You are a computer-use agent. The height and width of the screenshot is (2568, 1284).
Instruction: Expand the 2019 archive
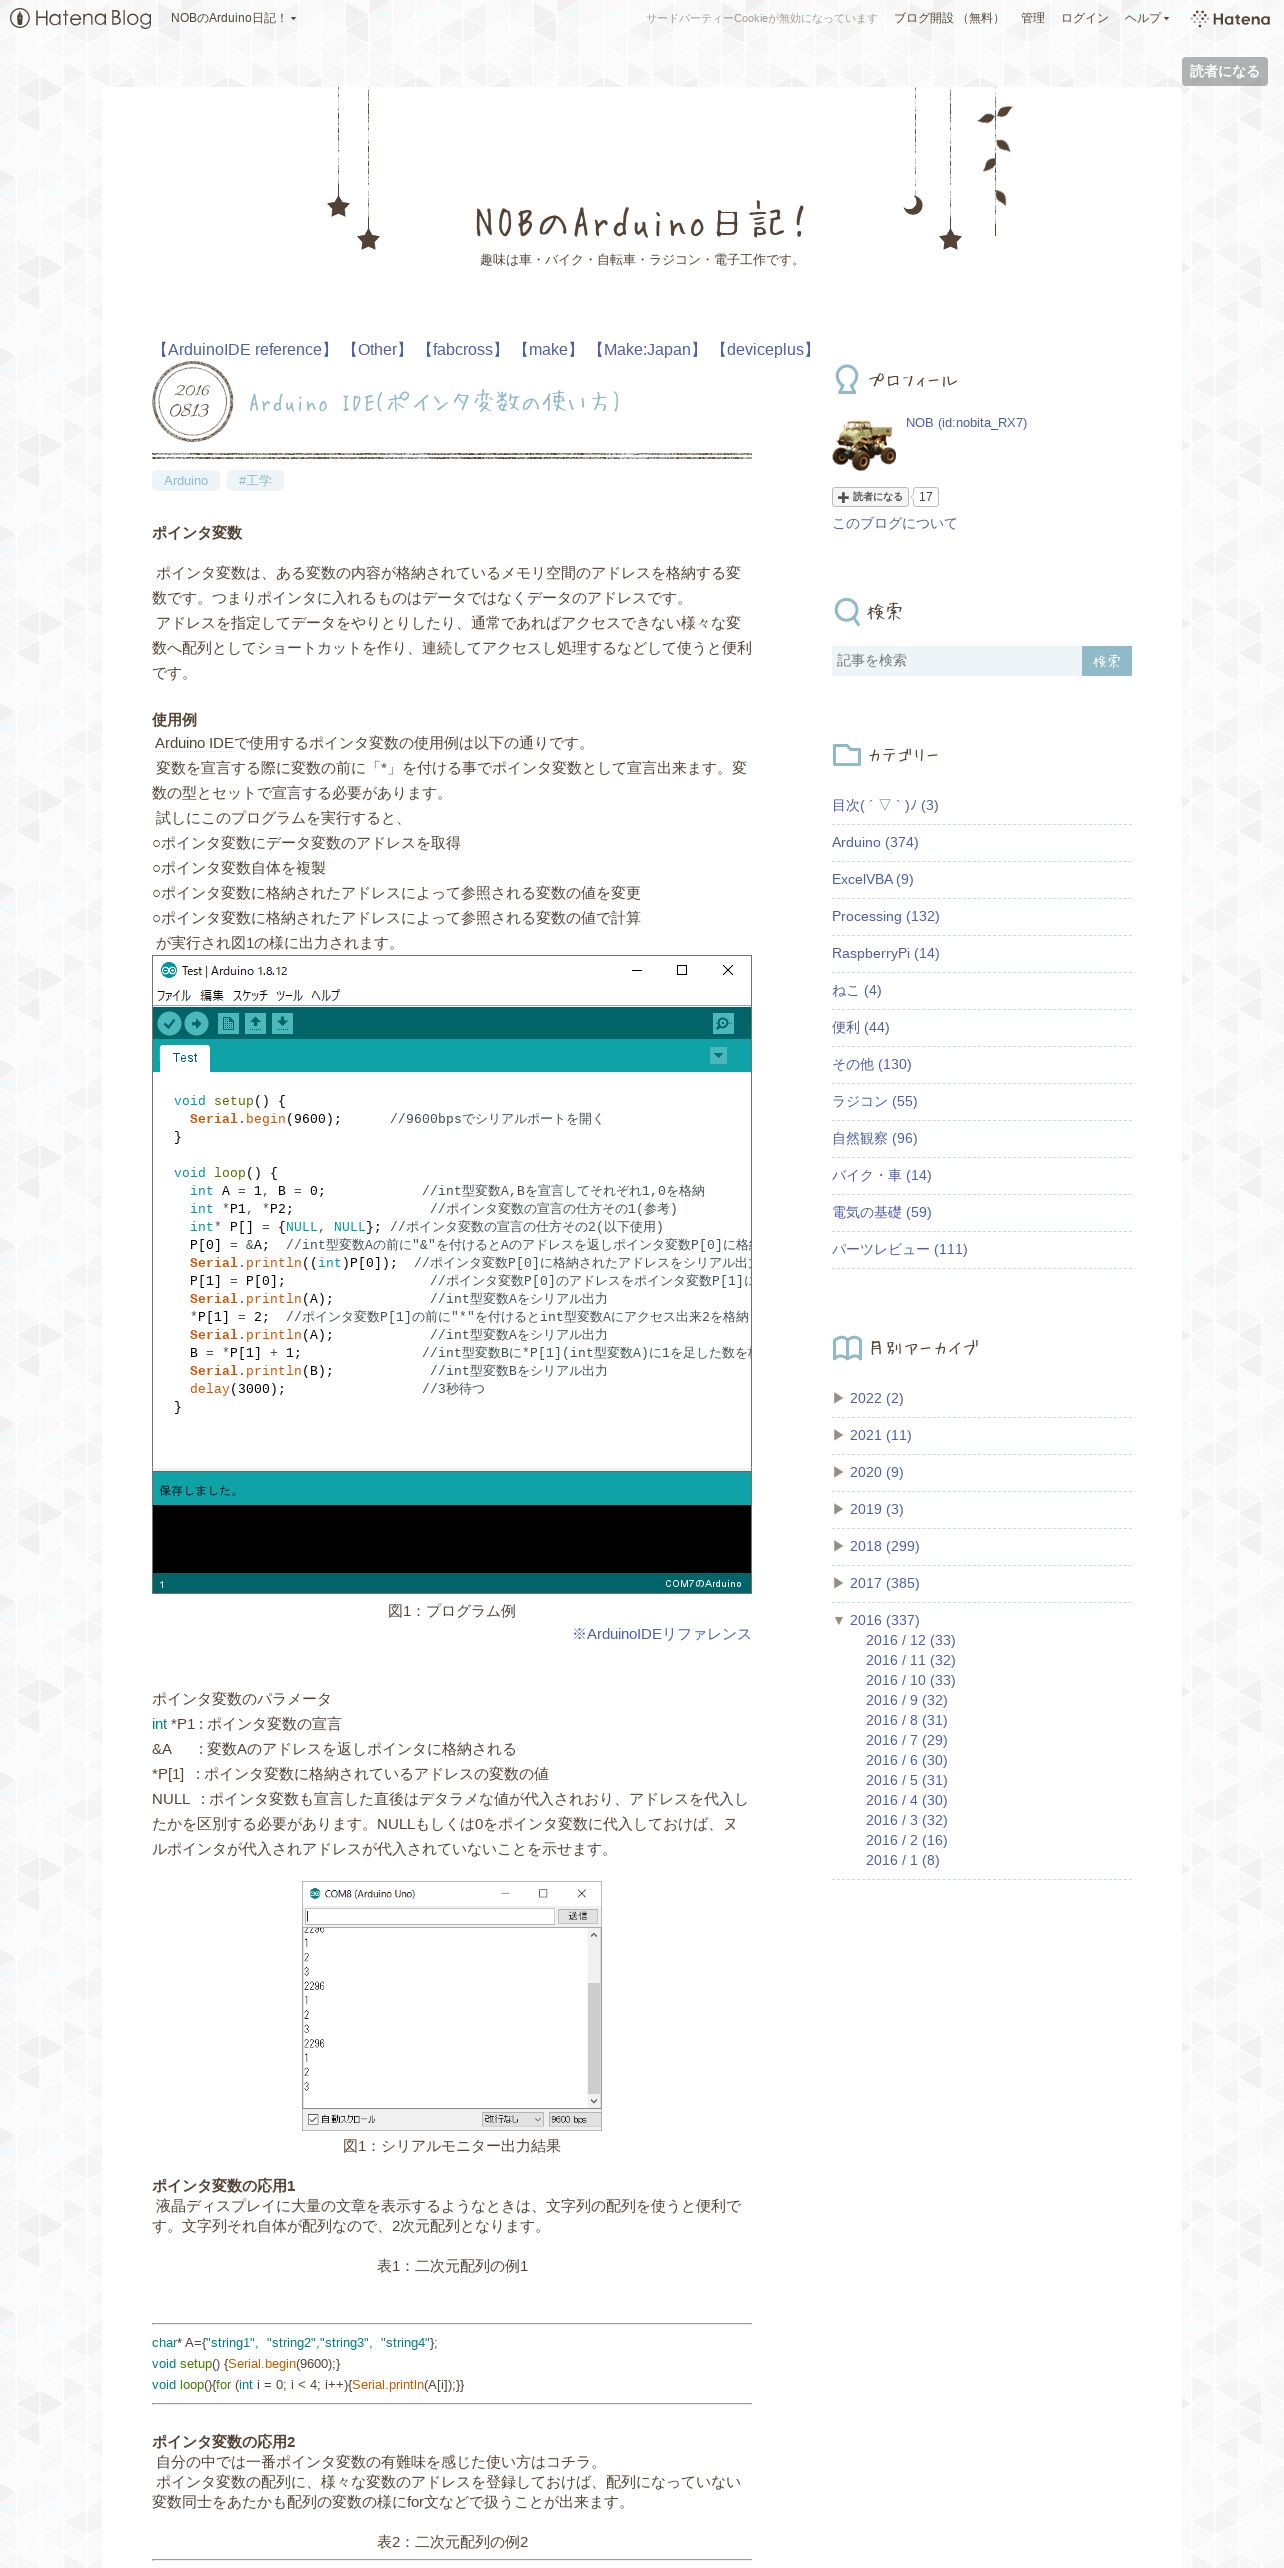tap(839, 1509)
